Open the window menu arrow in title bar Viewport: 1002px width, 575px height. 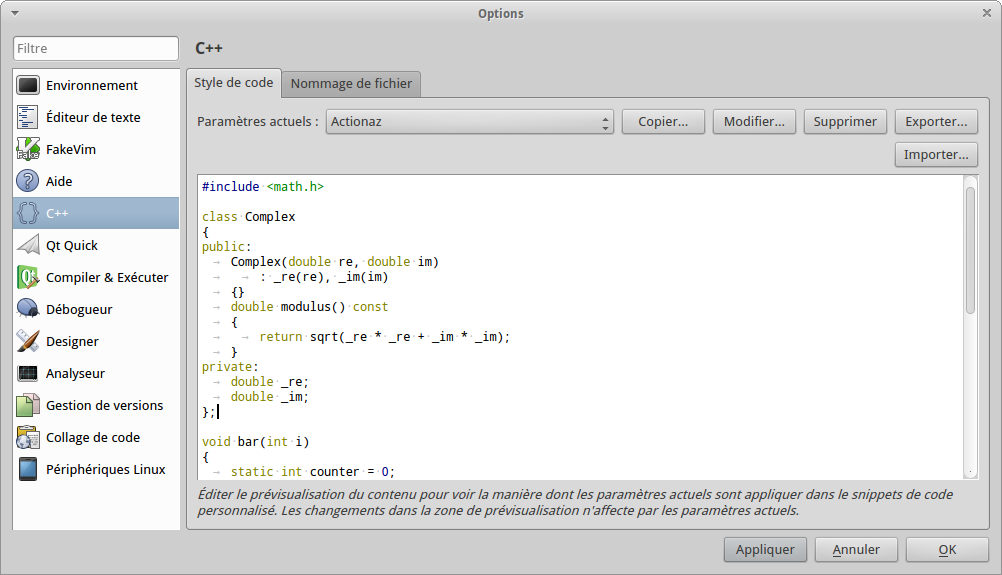pyautogui.click(x=14, y=13)
